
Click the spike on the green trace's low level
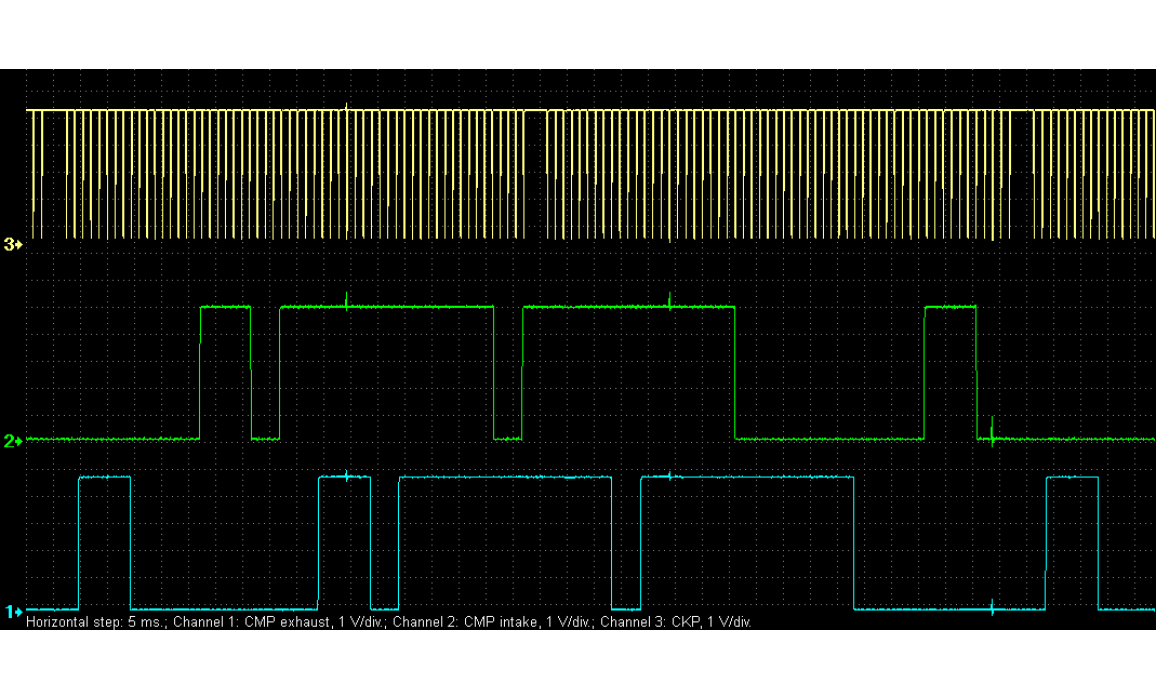click(x=991, y=432)
